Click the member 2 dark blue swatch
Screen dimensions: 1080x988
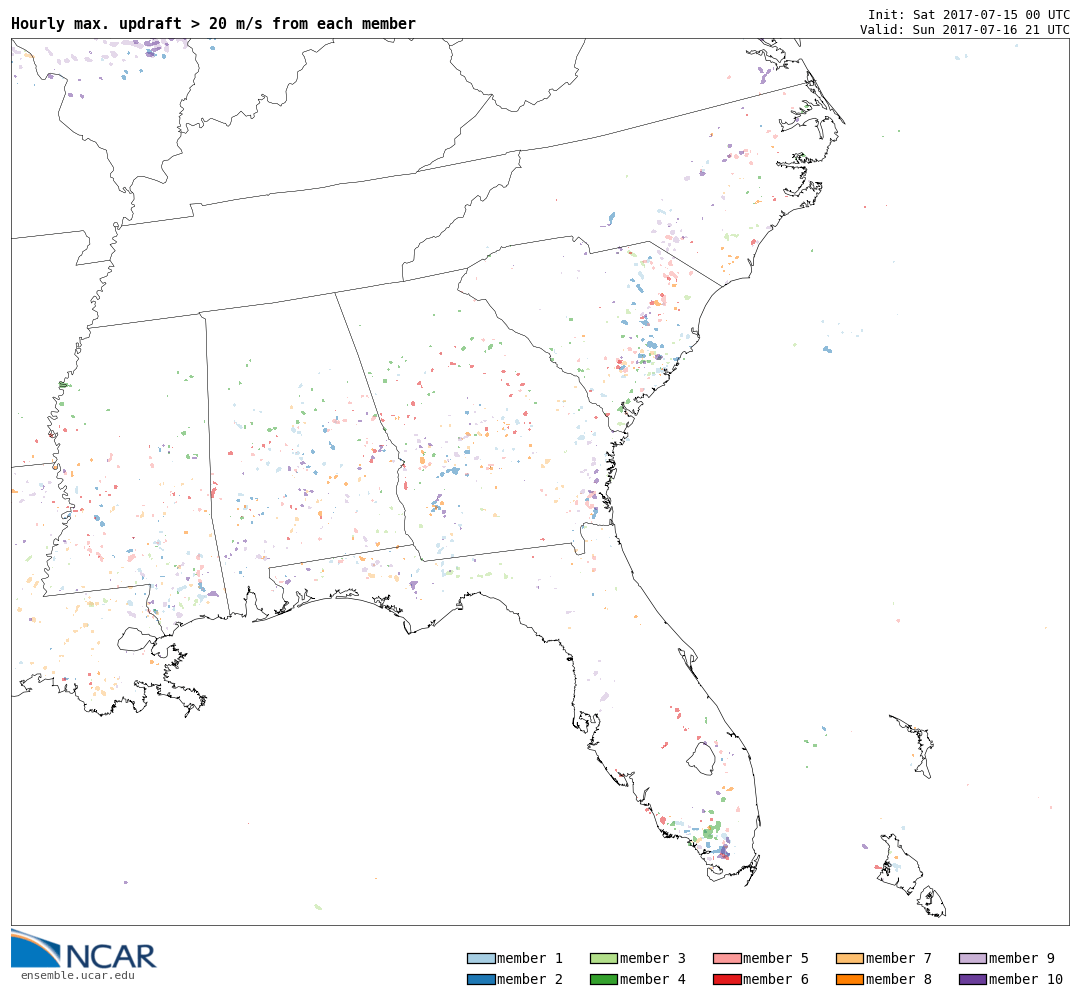click(x=481, y=979)
